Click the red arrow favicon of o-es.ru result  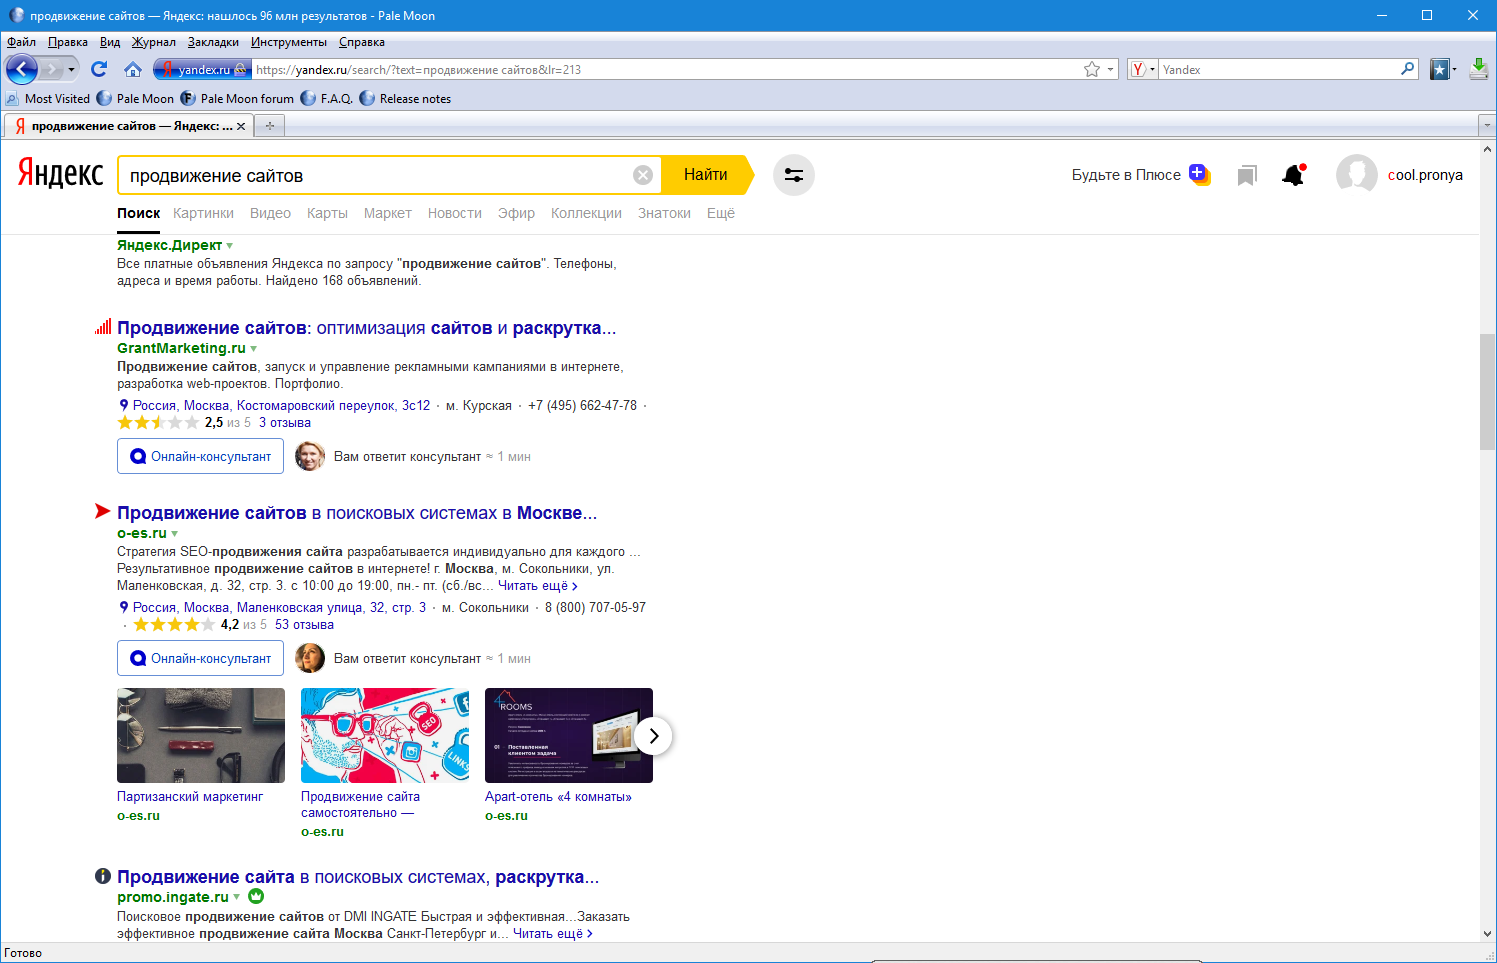102,511
